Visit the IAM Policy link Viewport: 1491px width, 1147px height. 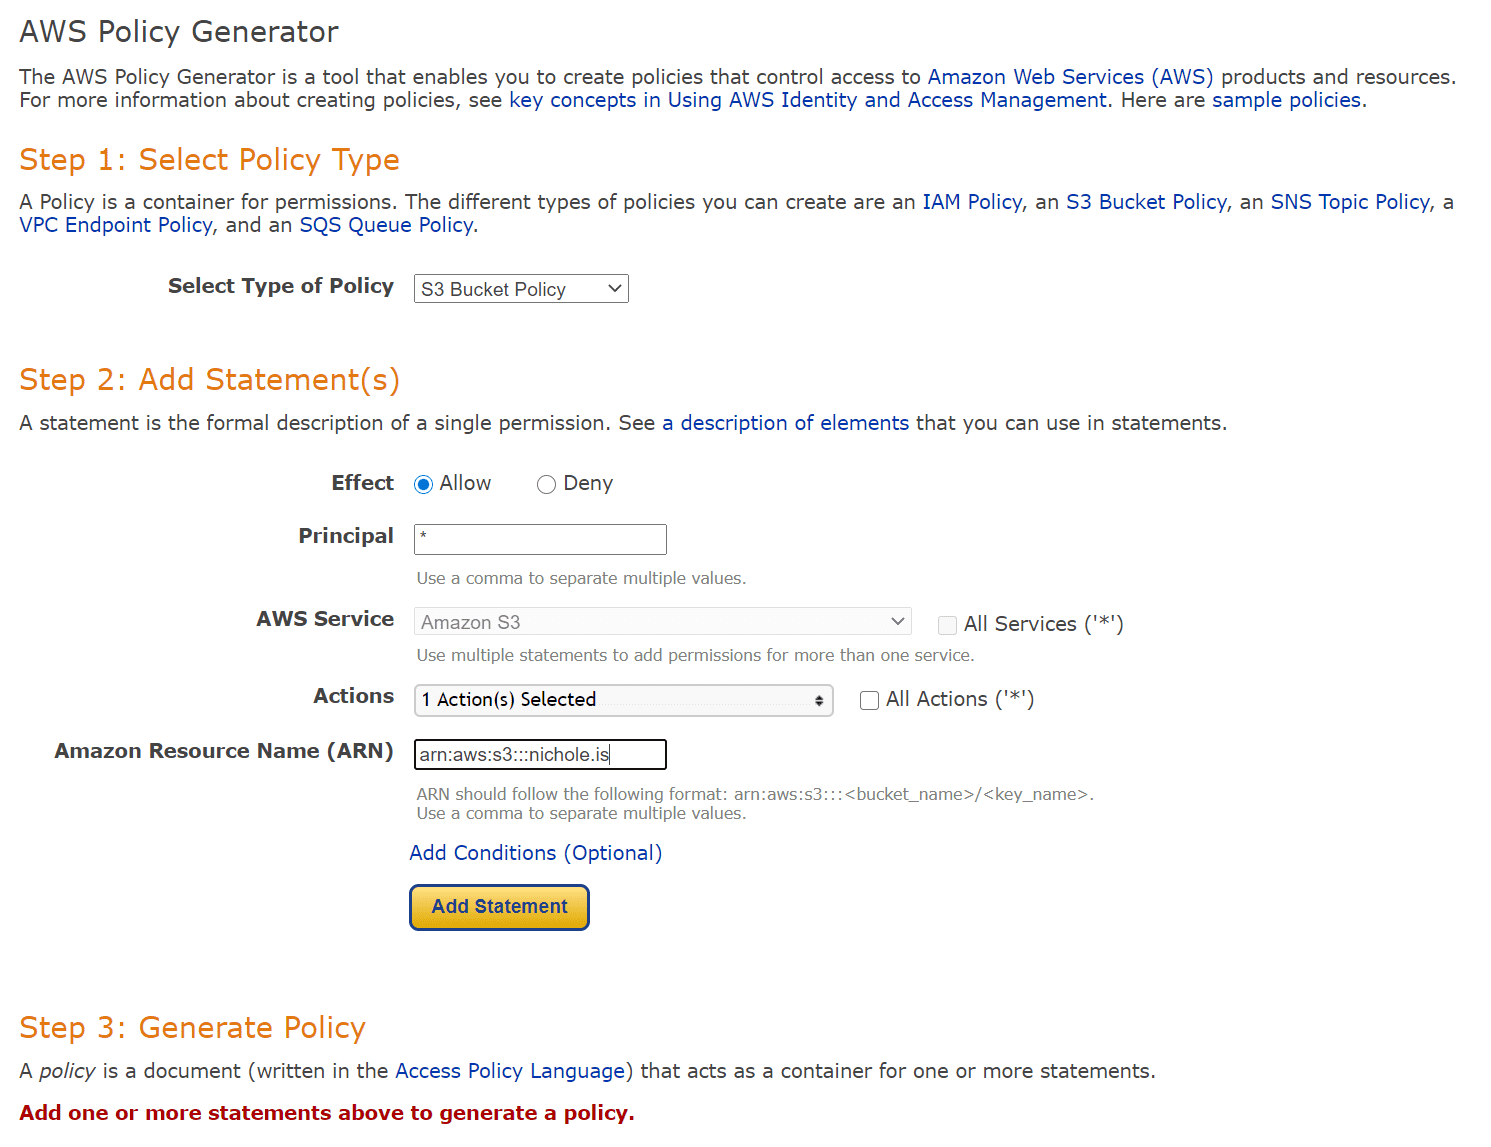(x=972, y=202)
